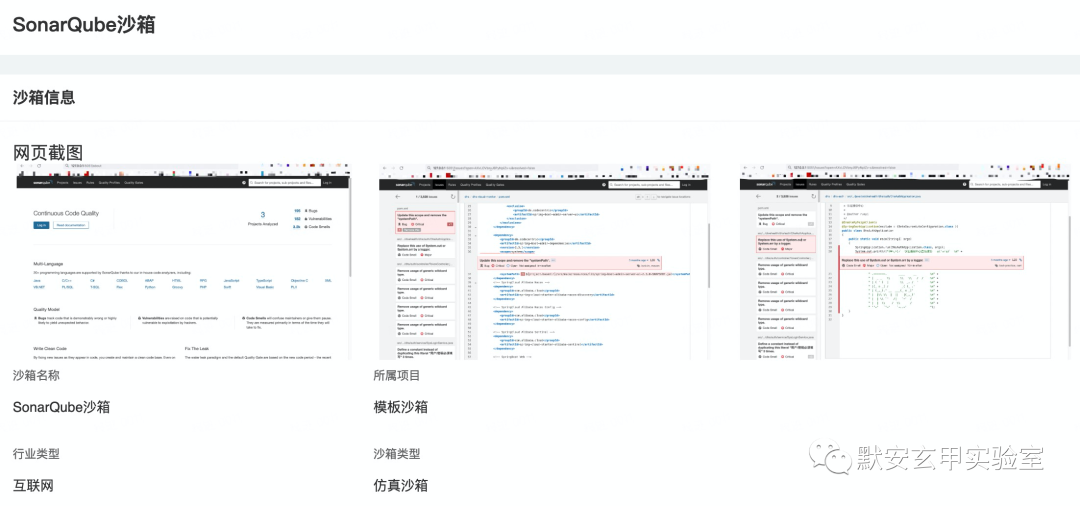Open the Continuous Code Quality homepage screenshot thumbnail
The width and height of the screenshot is (1080, 506).
point(183,262)
